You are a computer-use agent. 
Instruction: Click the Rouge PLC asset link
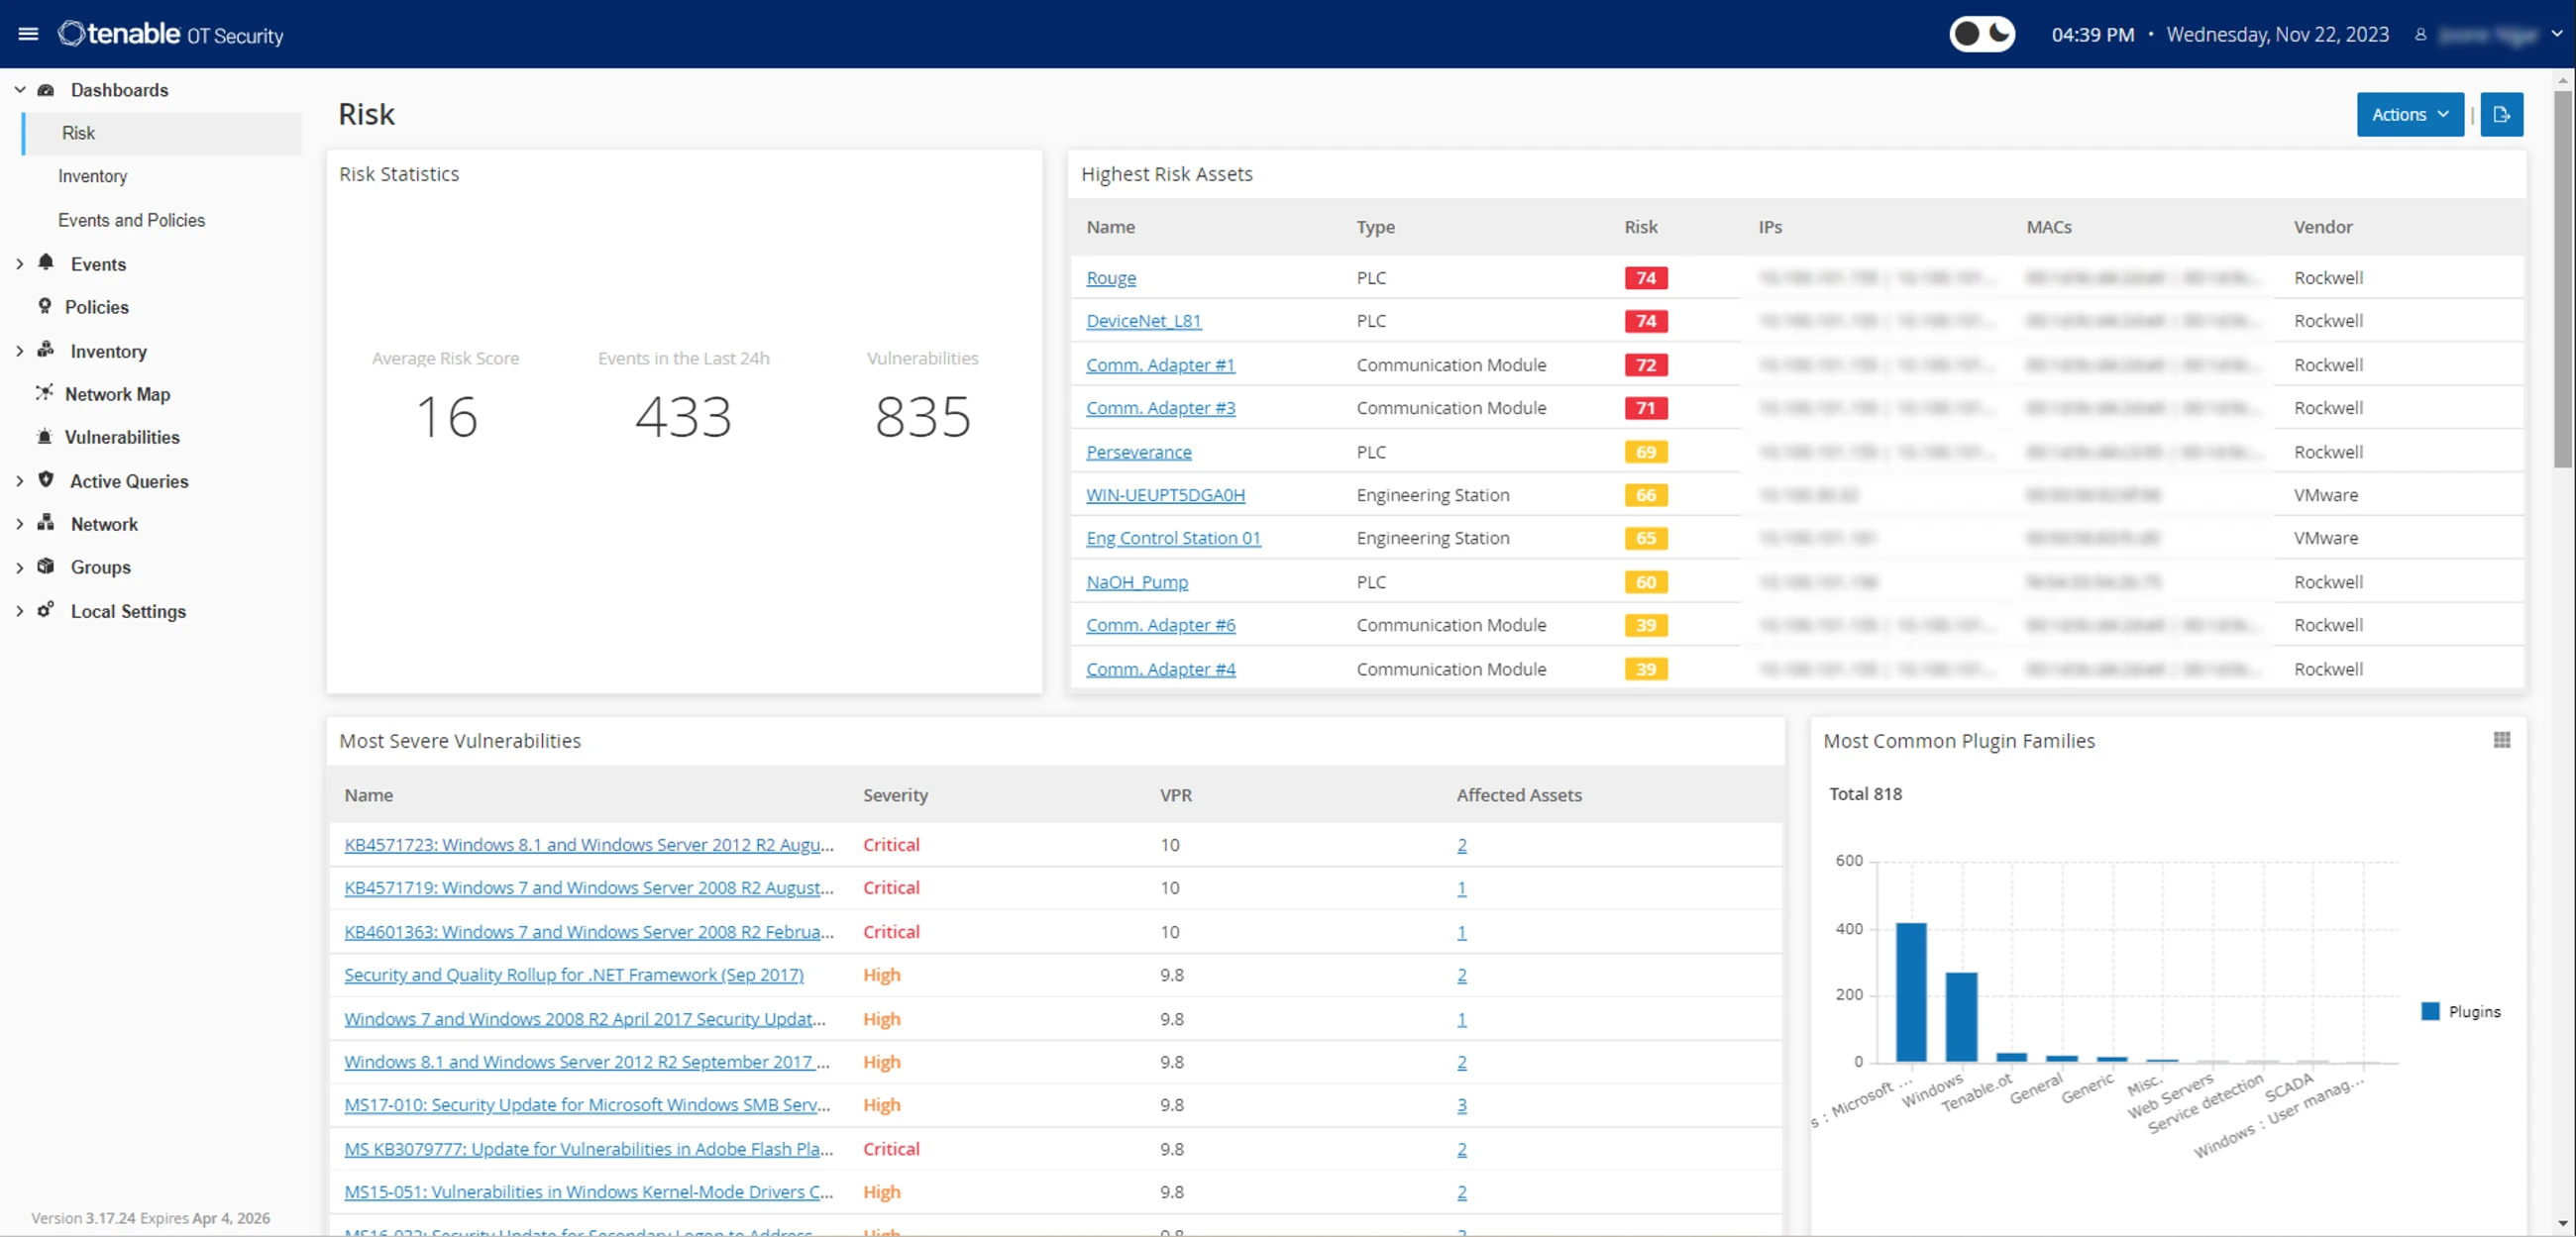click(x=1111, y=276)
